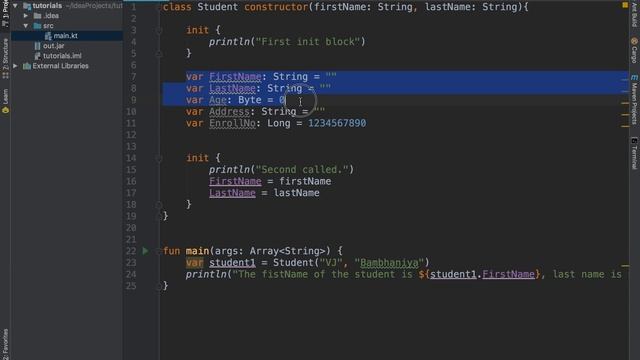Screen dimensions: 640x360
Task: Click tutorials.iml module file icon
Action: click(x=38, y=56)
